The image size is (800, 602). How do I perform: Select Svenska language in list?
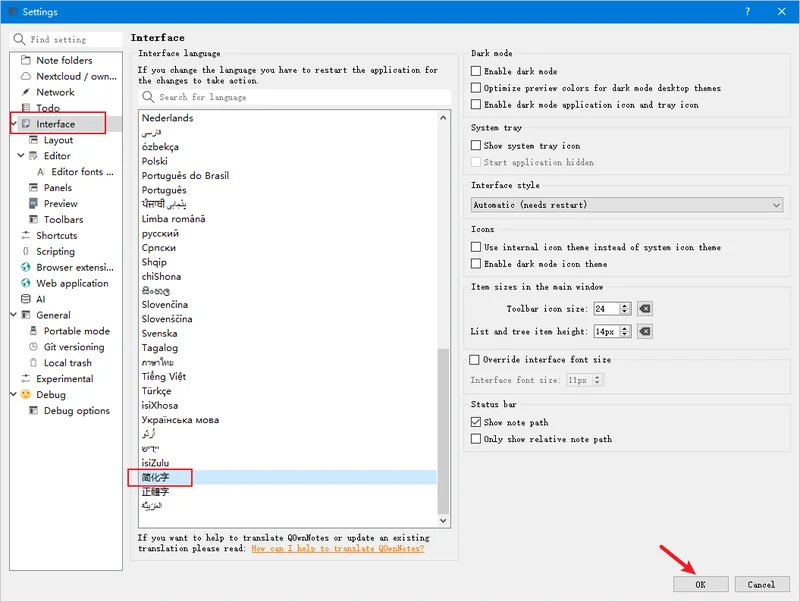point(287,333)
